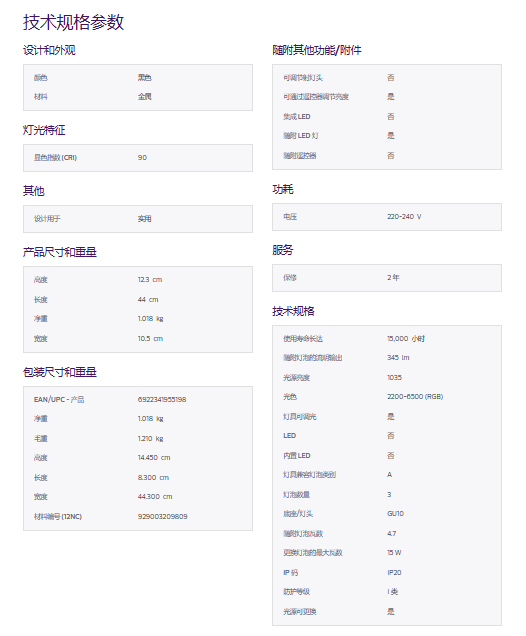Click the 服务 section heading

click(x=283, y=250)
